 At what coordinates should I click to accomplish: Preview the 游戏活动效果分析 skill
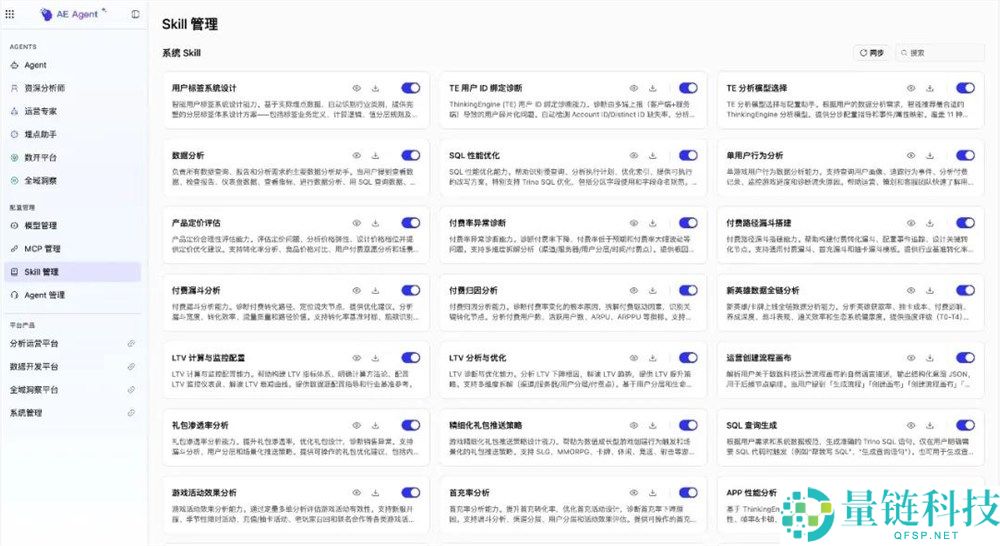[357, 493]
